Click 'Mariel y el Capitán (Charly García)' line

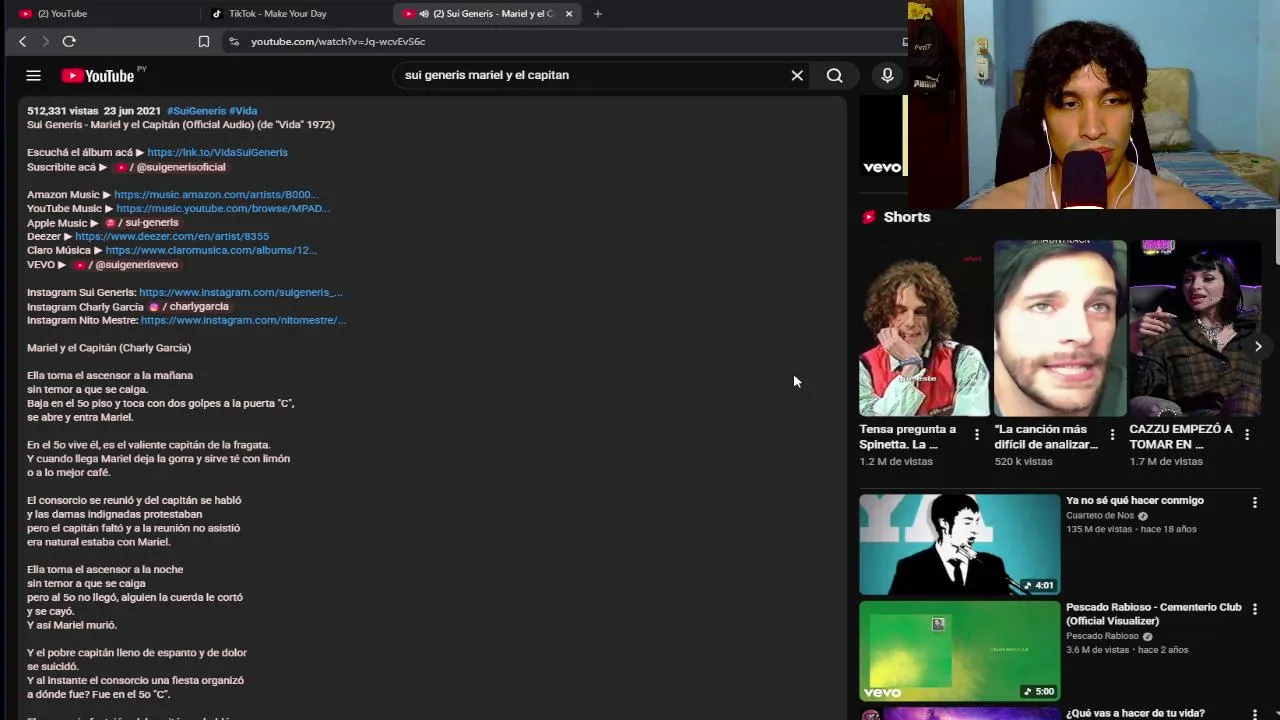click(109, 348)
